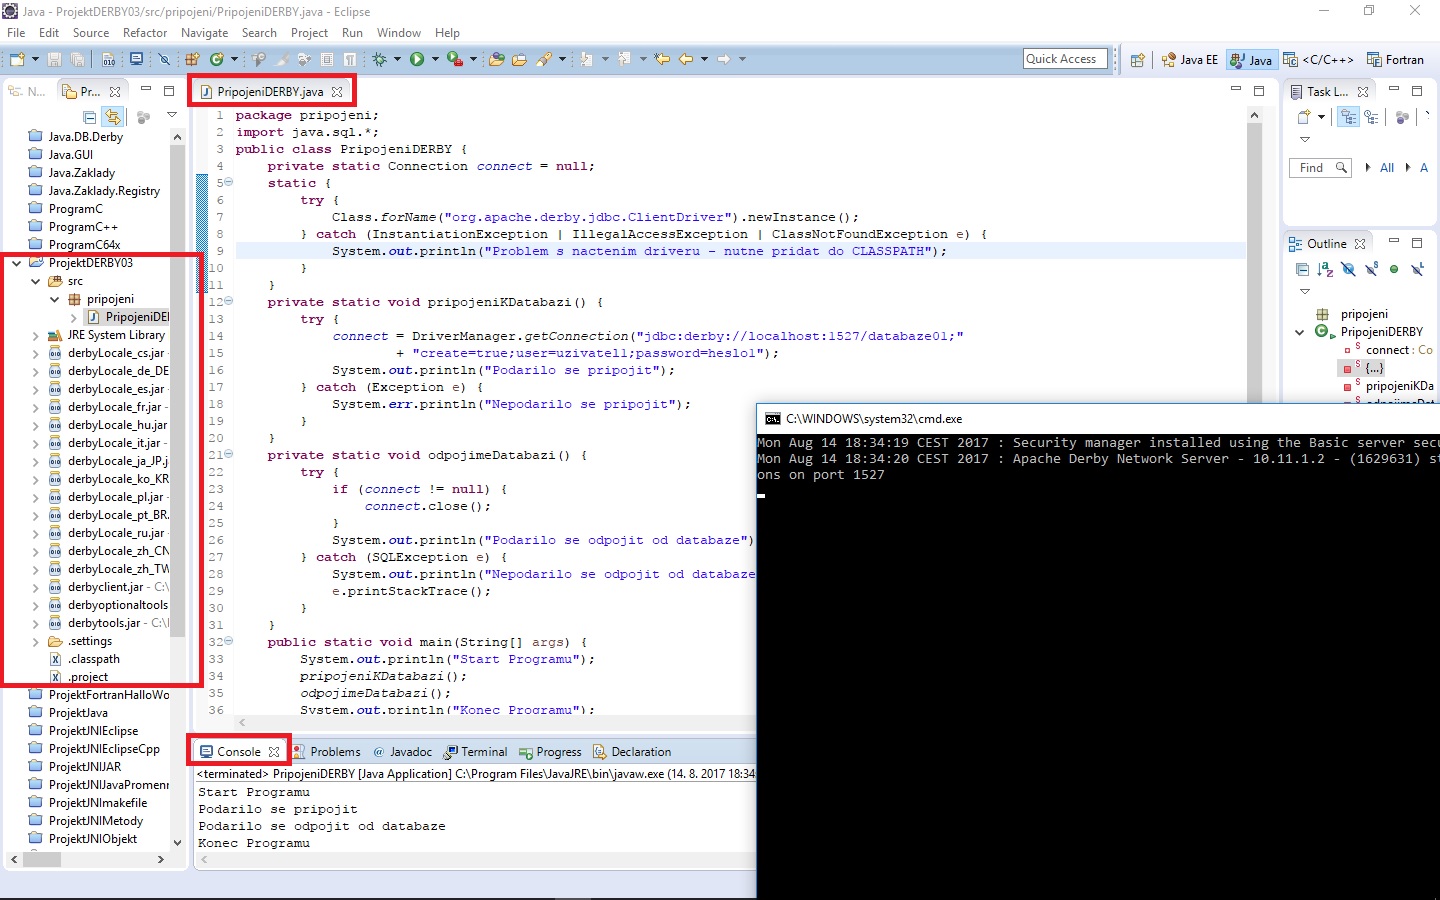
Task: Click the green Run button in the toolbar
Action: click(x=417, y=59)
